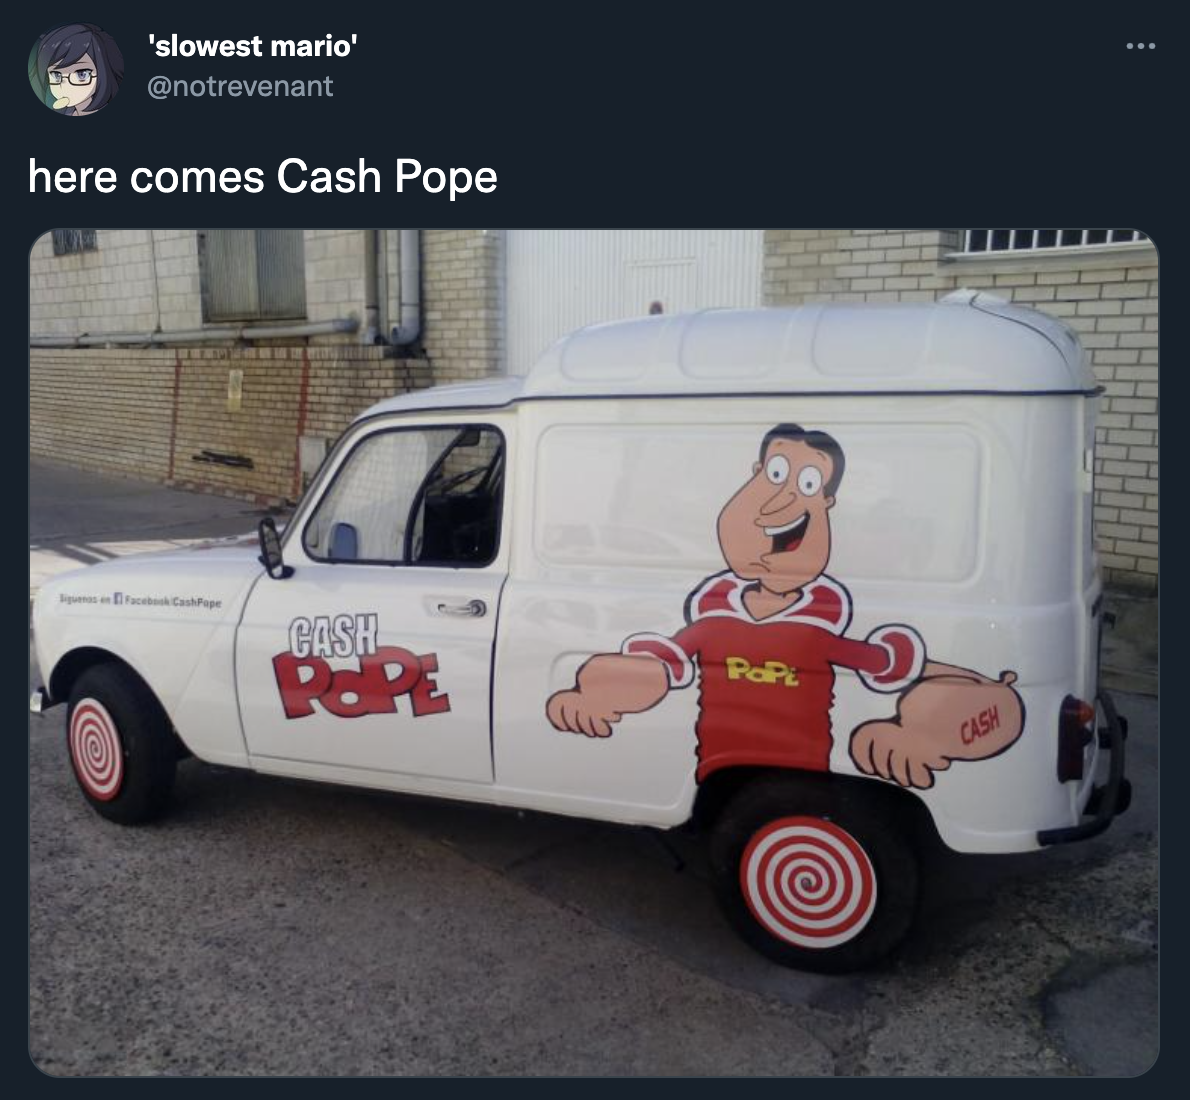Open the attached van photo

[593, 653]
